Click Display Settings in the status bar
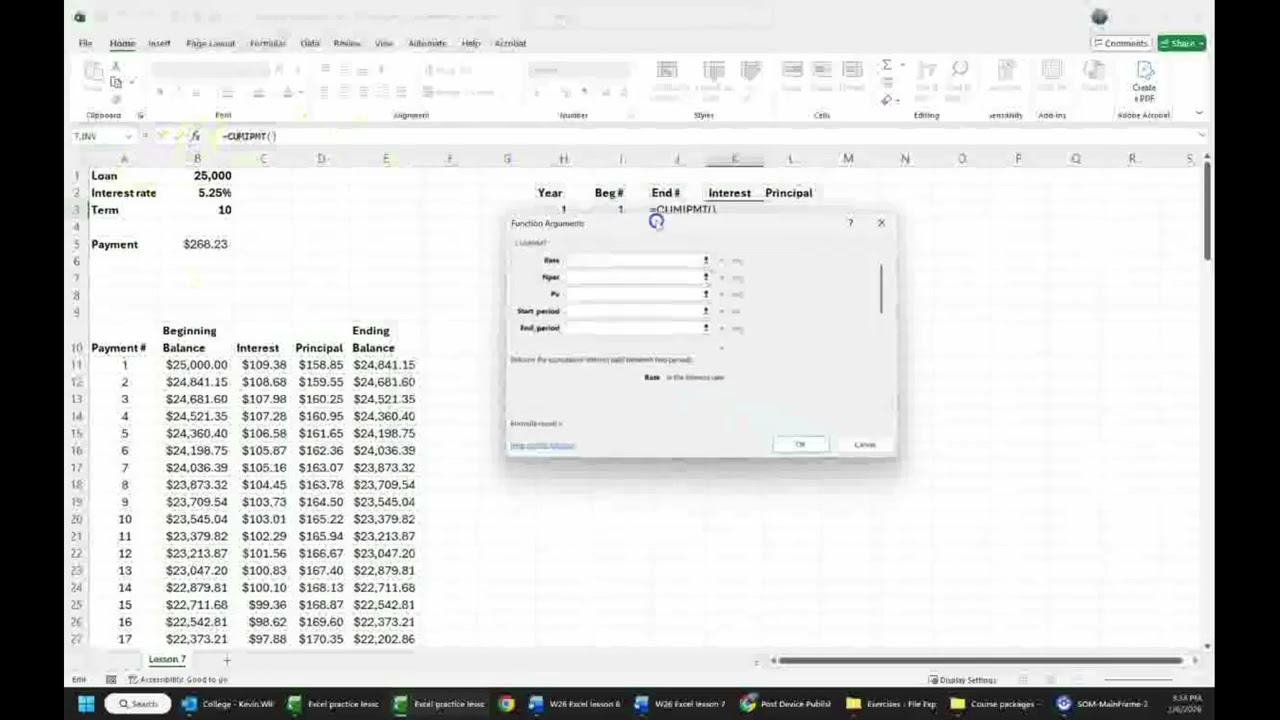Viewport: 1280px width, 720px height. (961, 680)
